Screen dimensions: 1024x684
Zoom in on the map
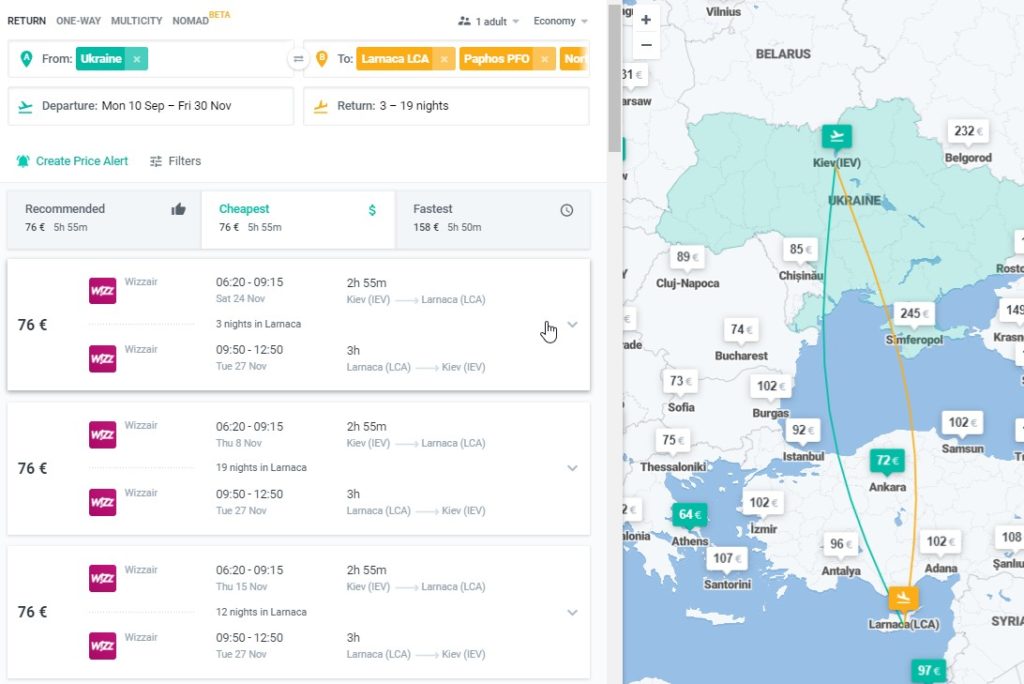646,20
